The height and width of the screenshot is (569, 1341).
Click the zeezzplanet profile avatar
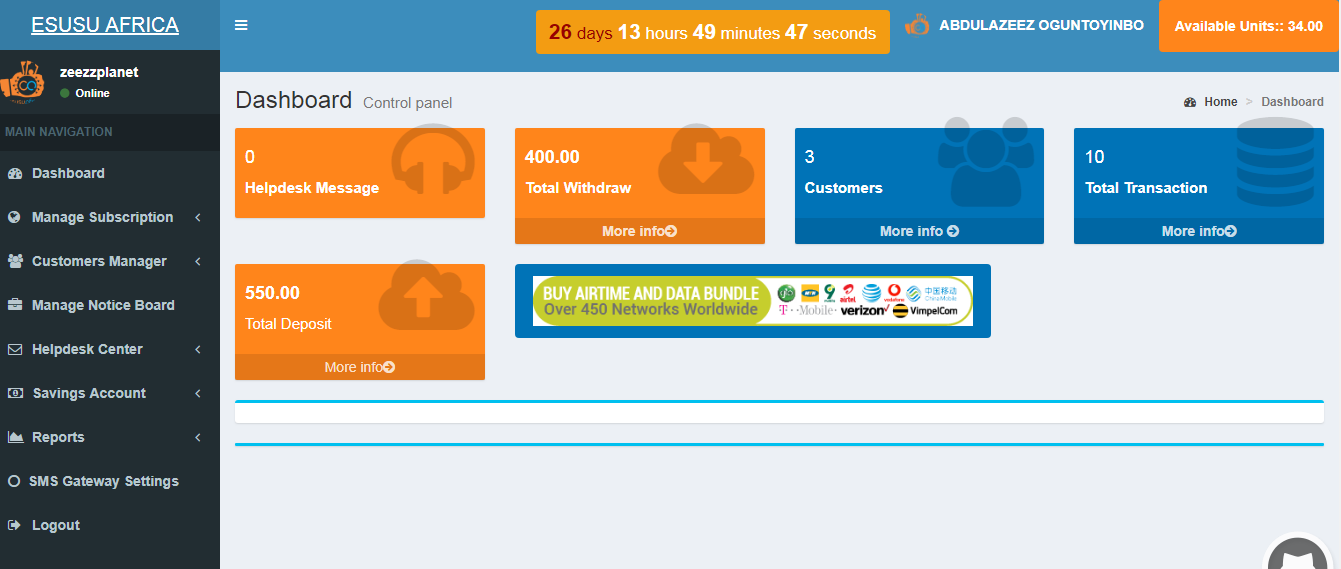(x=23, y=81)
